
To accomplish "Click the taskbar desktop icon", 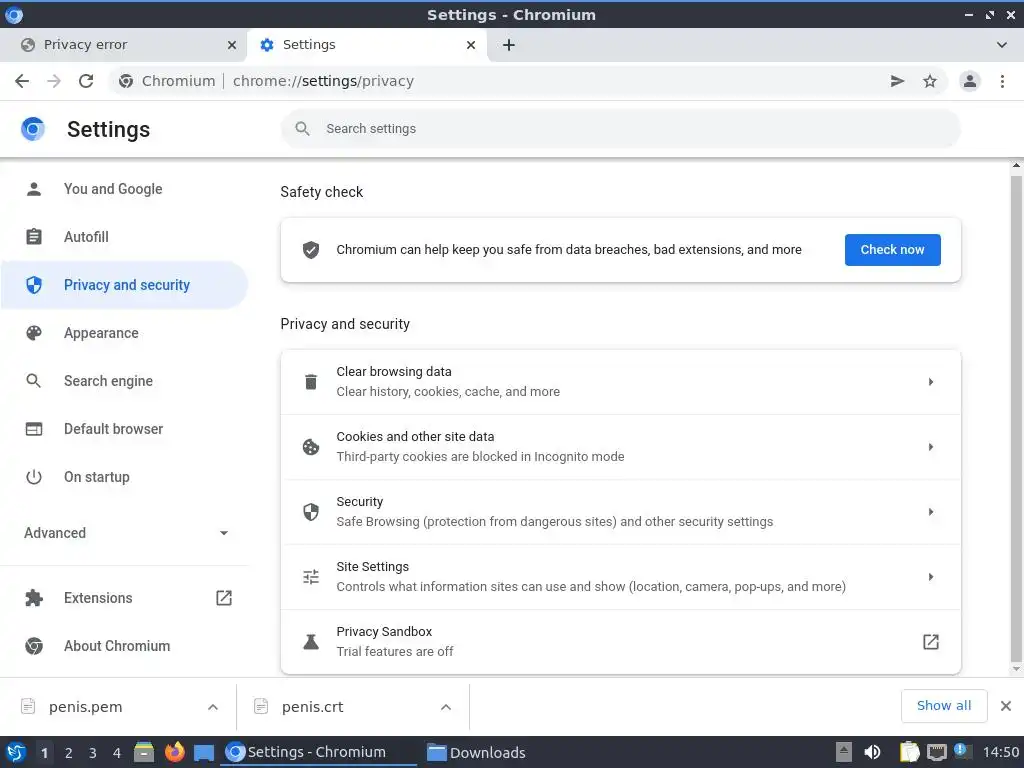I will [204, 753].
